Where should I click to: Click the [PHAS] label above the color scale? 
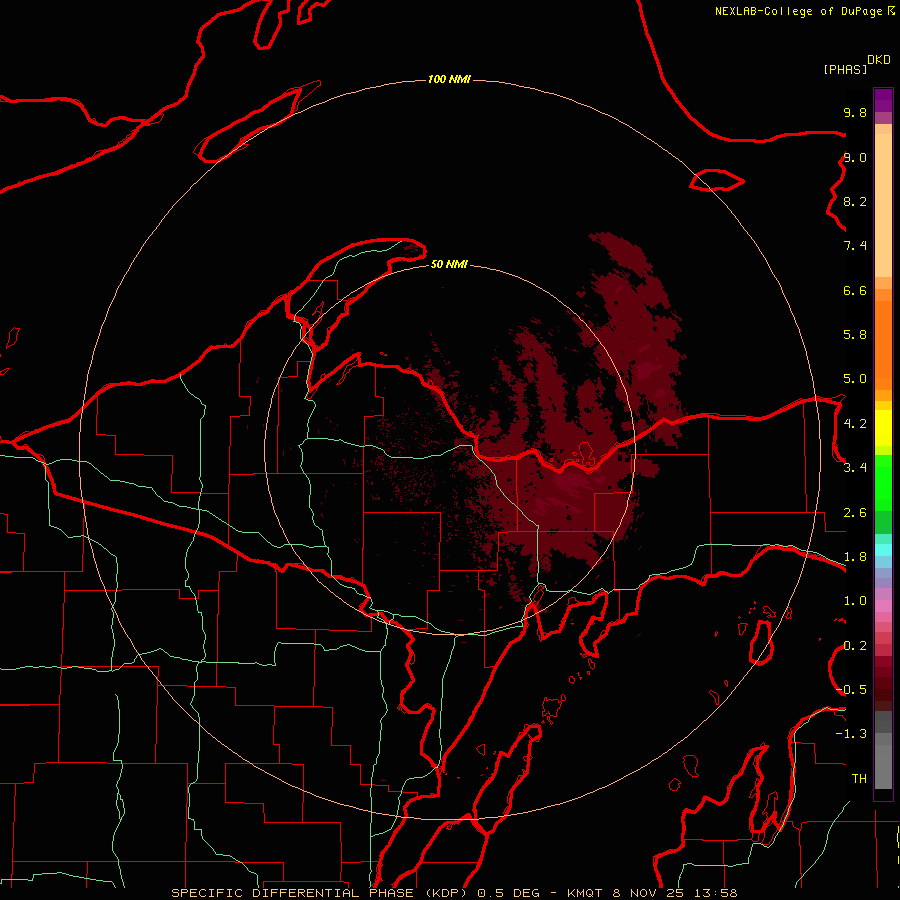(x=845, y=69)
